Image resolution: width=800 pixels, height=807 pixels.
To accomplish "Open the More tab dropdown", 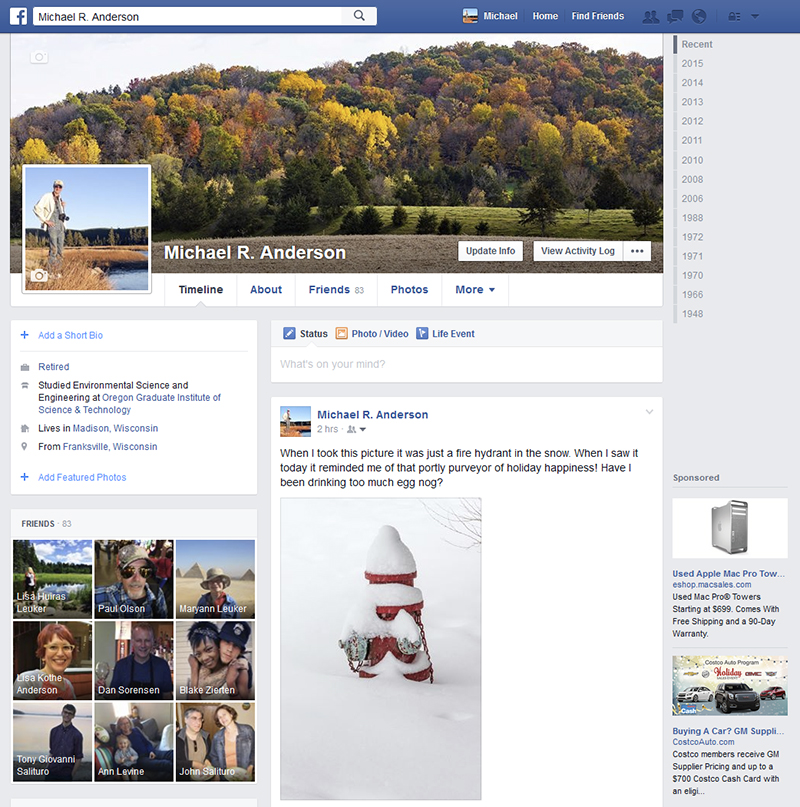I will point(475,289).
